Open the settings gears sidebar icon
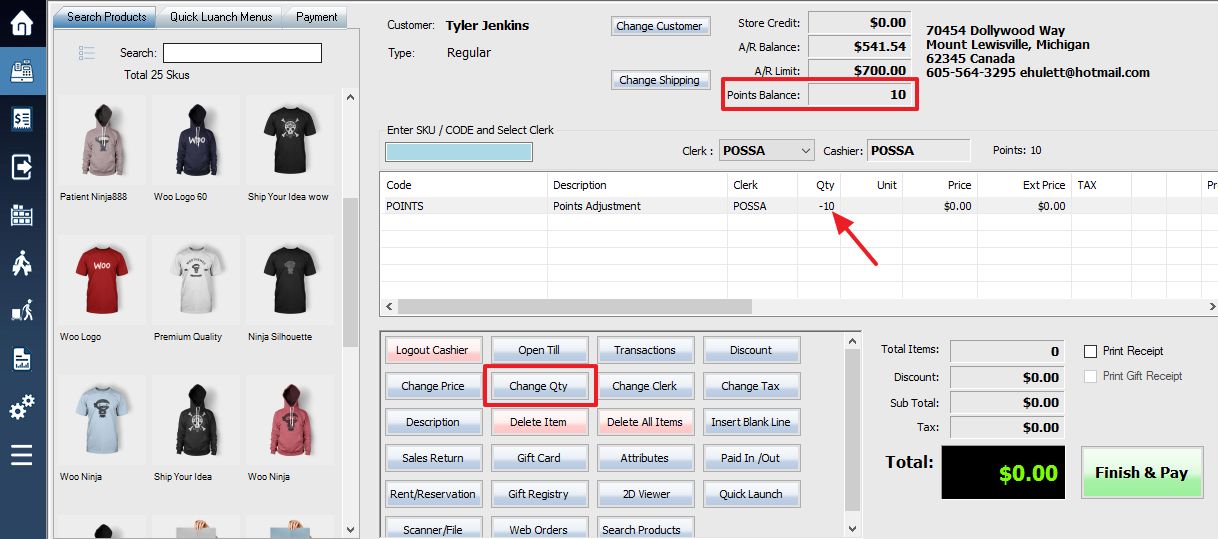 click(22, 408)
